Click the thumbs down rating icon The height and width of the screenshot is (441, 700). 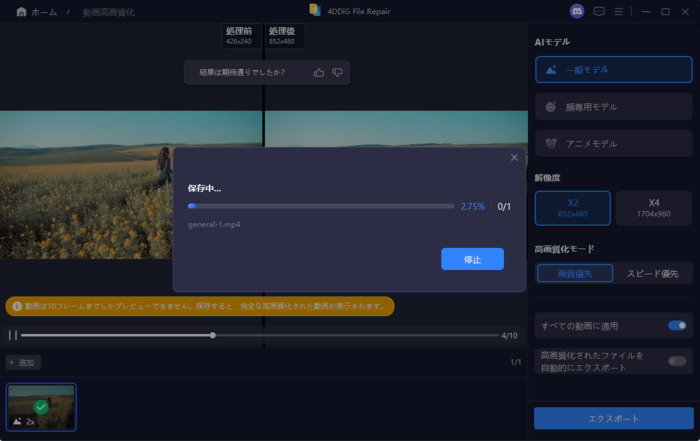click(337, 72)
